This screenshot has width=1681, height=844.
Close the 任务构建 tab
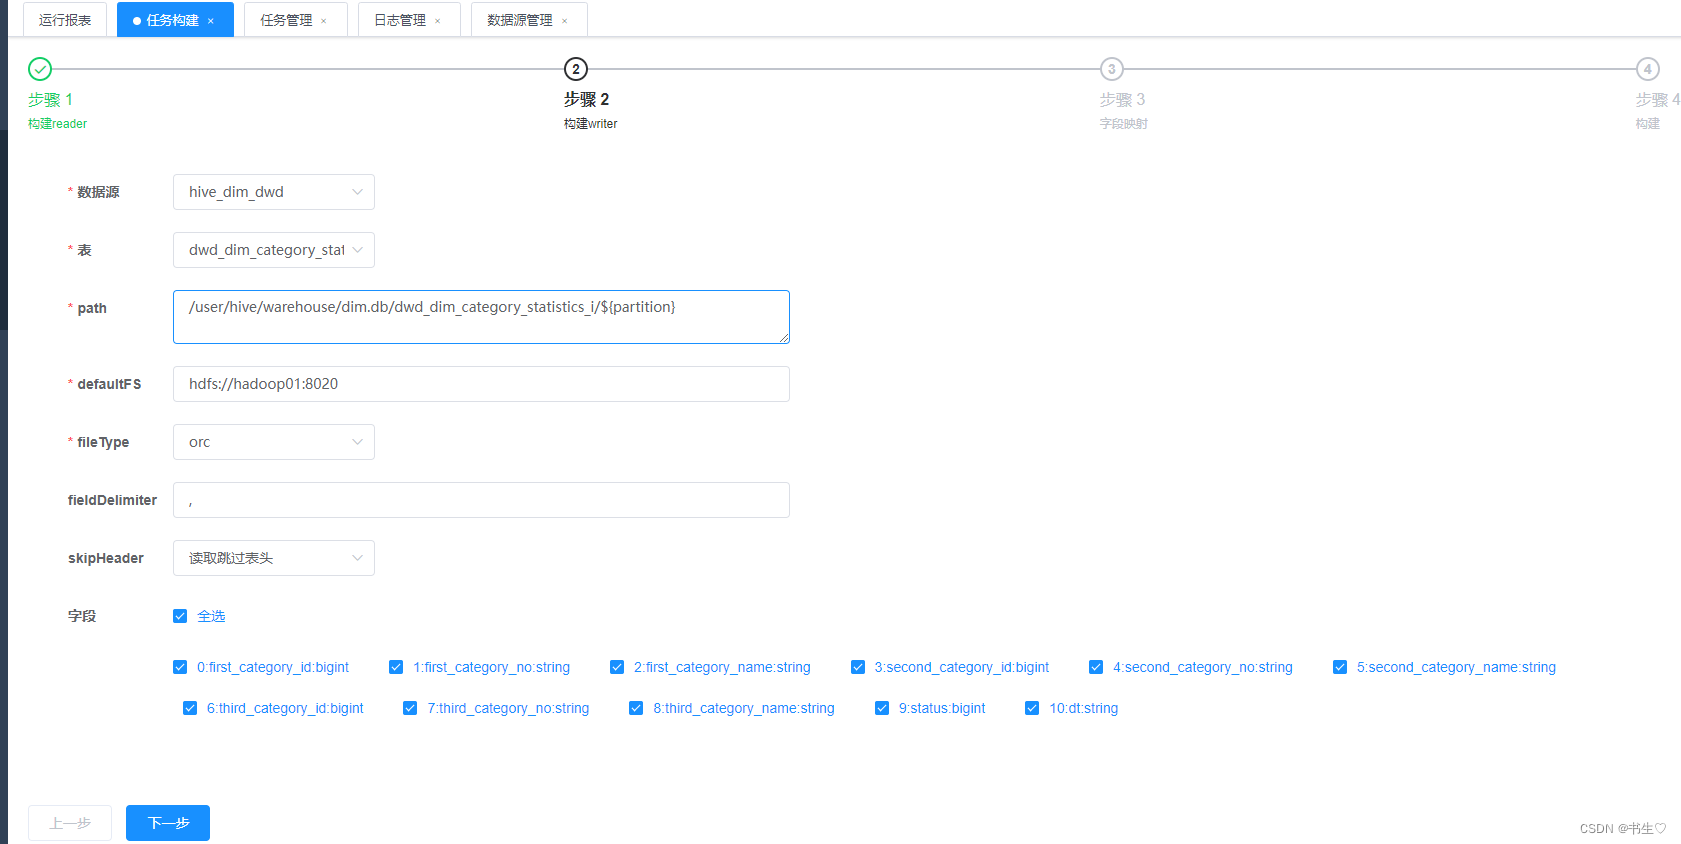(x=211, y=21)
